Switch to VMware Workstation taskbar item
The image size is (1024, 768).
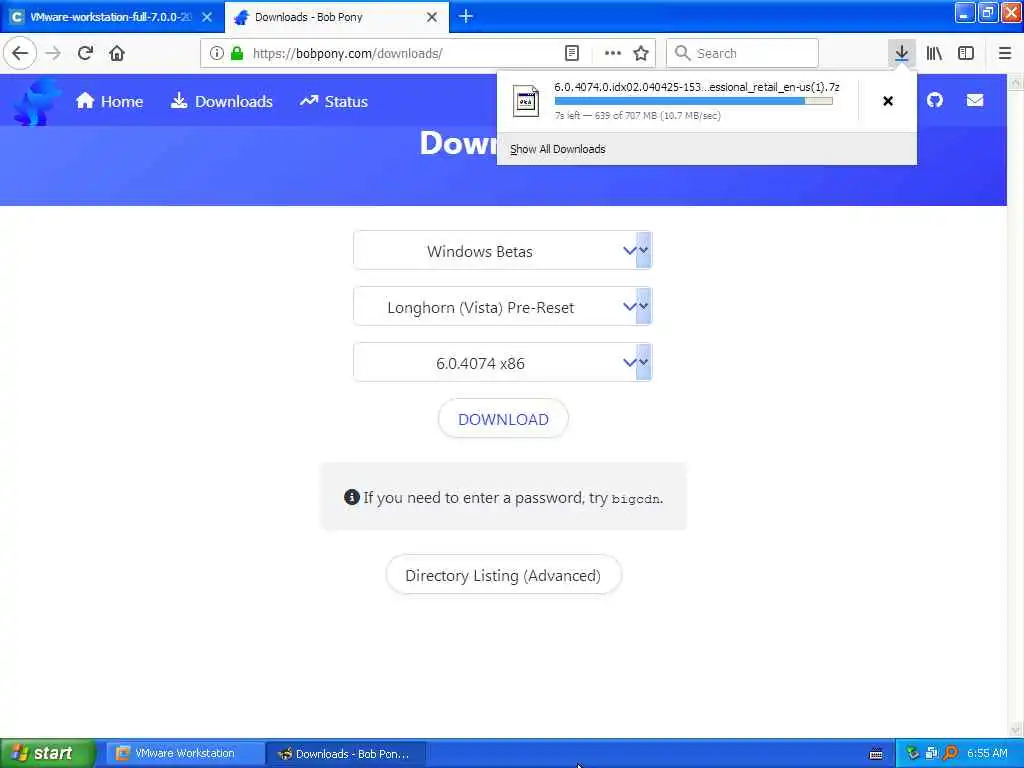click(185, 753)
